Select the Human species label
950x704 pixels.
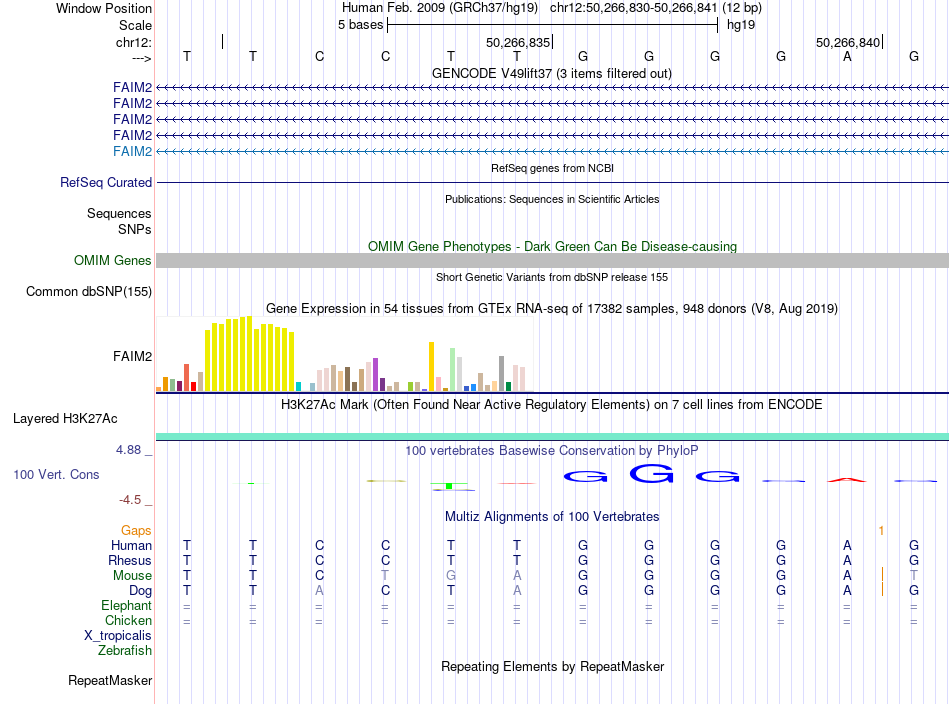[131, 545]
